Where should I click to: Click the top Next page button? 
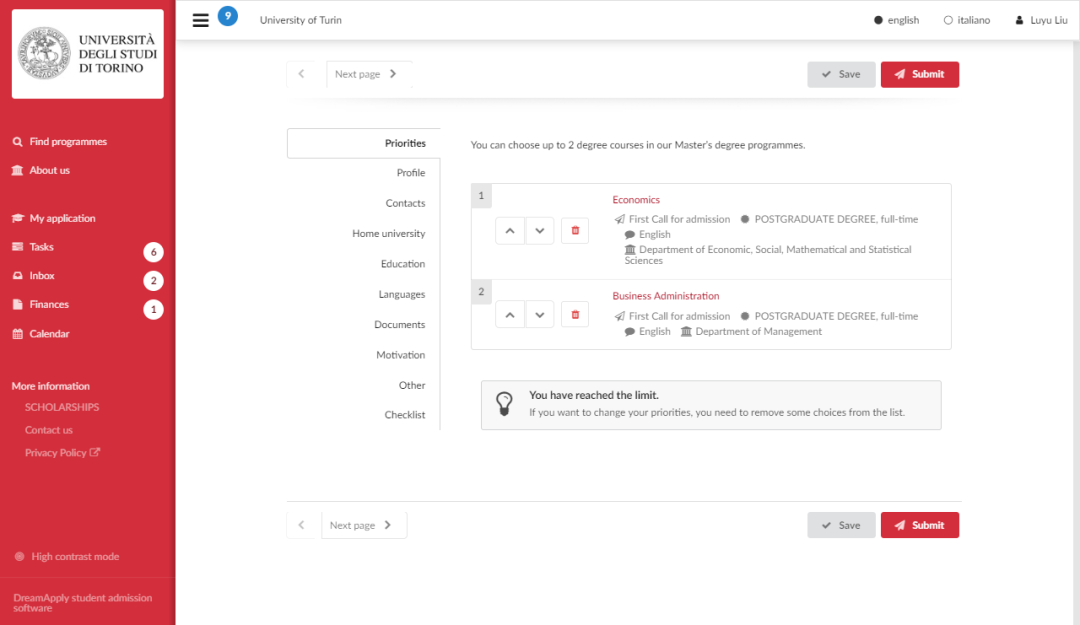tap(368, 74)
